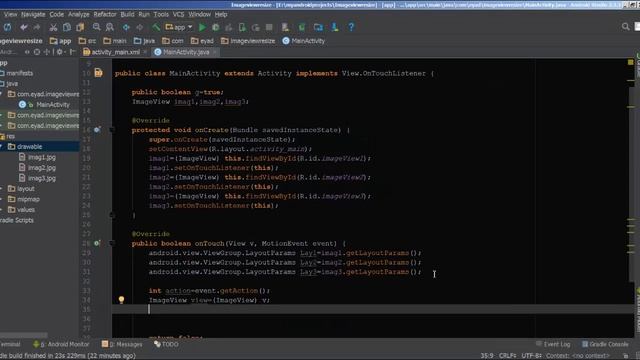
Task: Open the Refactor menu
Action: [x=105, y=14]
